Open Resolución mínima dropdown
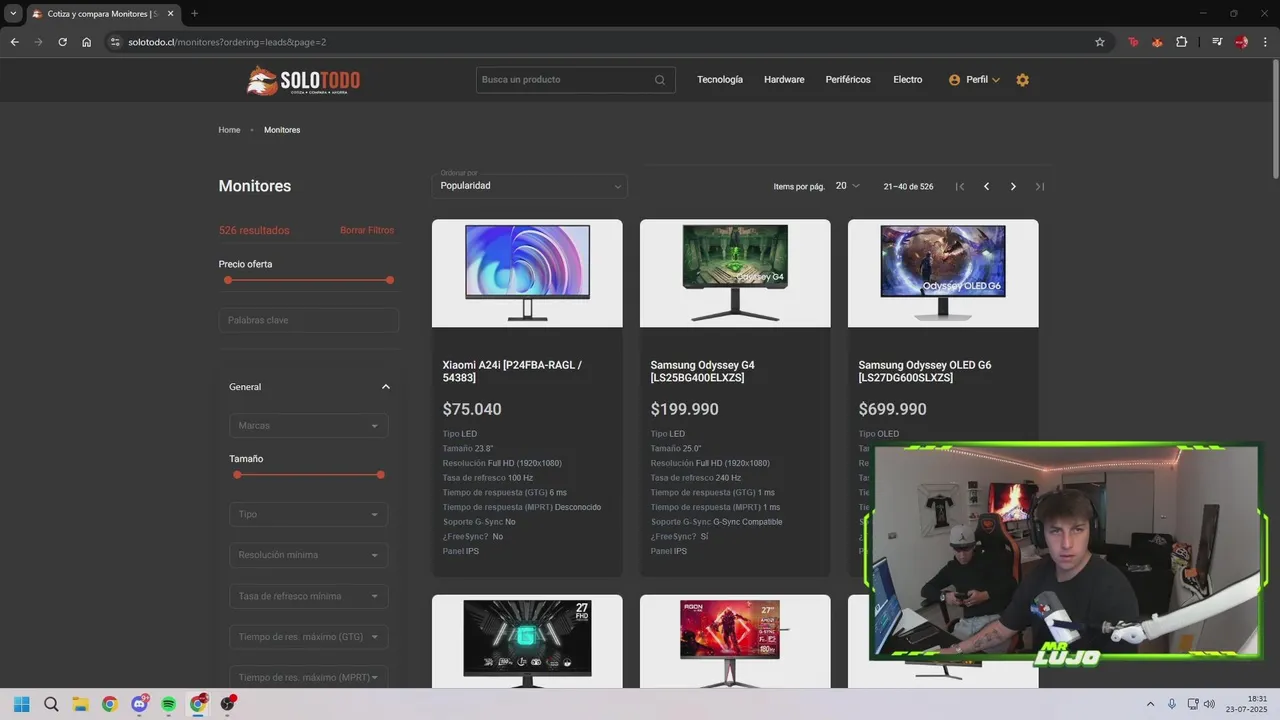The image size is (1280, 720). point(309,555)
